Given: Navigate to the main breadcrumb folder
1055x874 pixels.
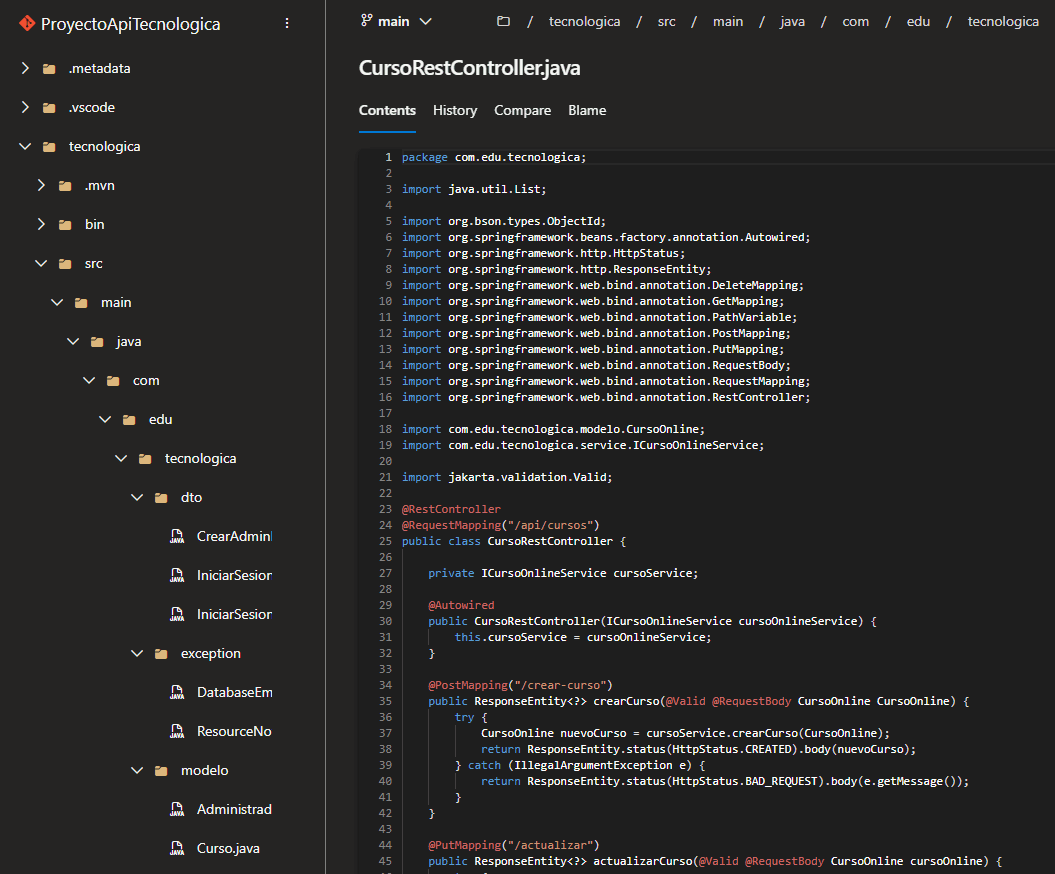Looking at the screenshot, I should [728, 22].
